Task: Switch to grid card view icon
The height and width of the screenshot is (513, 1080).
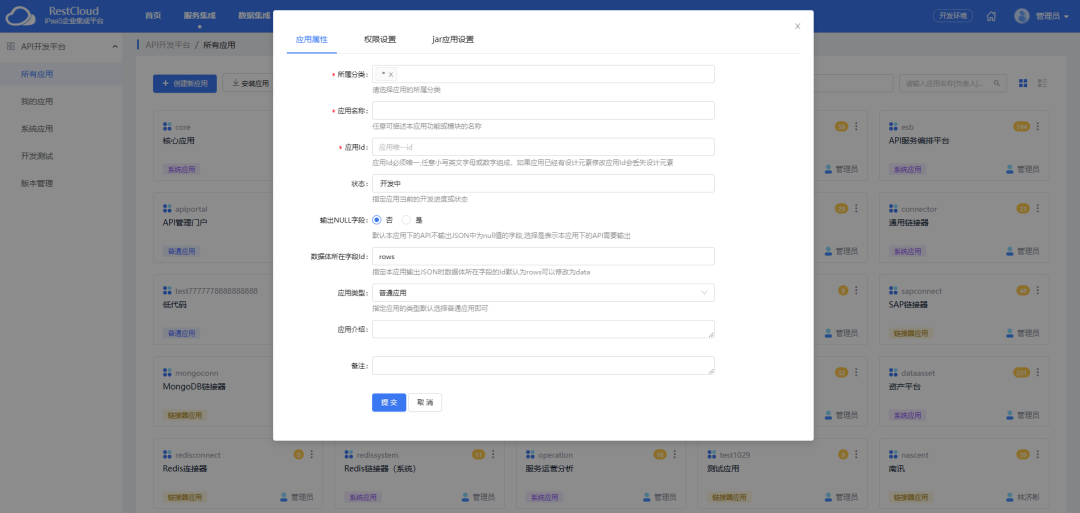Action: tap(1023, 83)
